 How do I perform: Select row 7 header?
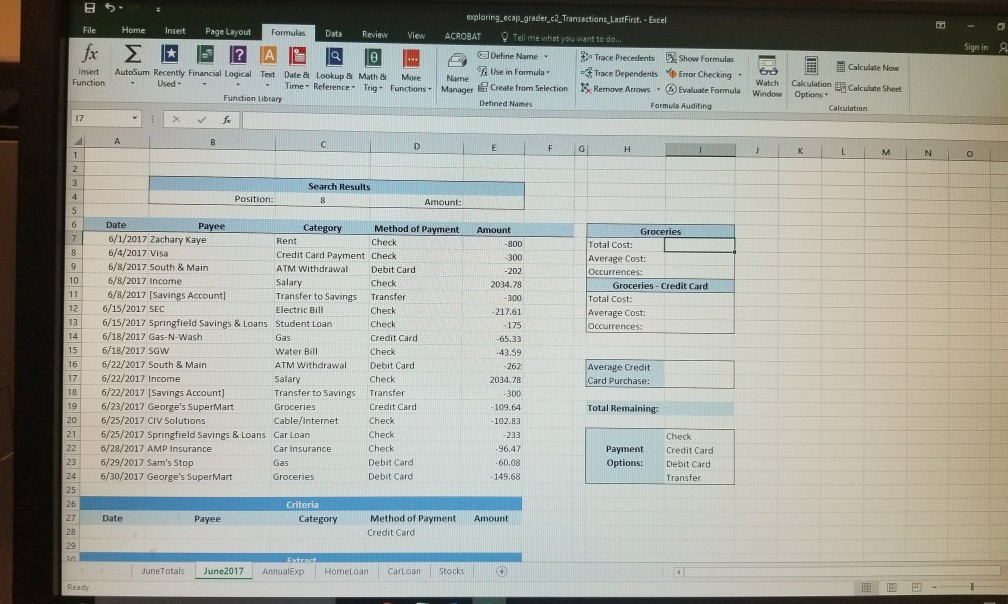click(74, 238)
